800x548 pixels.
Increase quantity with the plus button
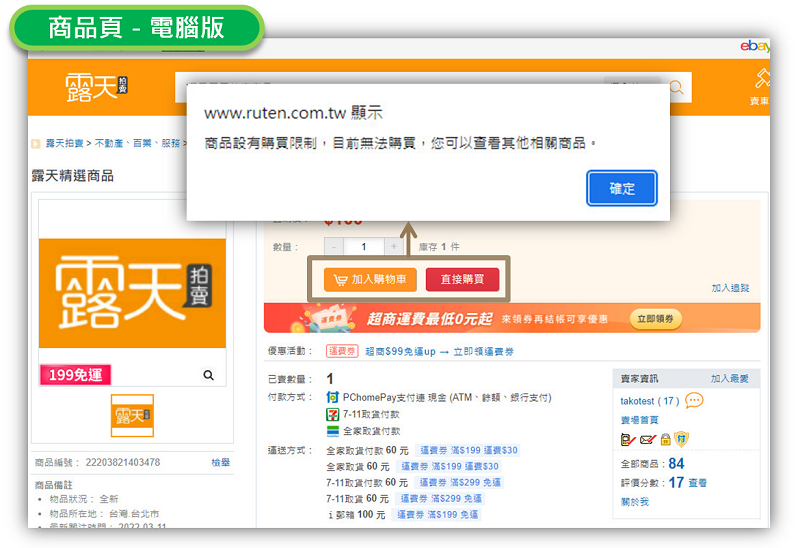394,246
